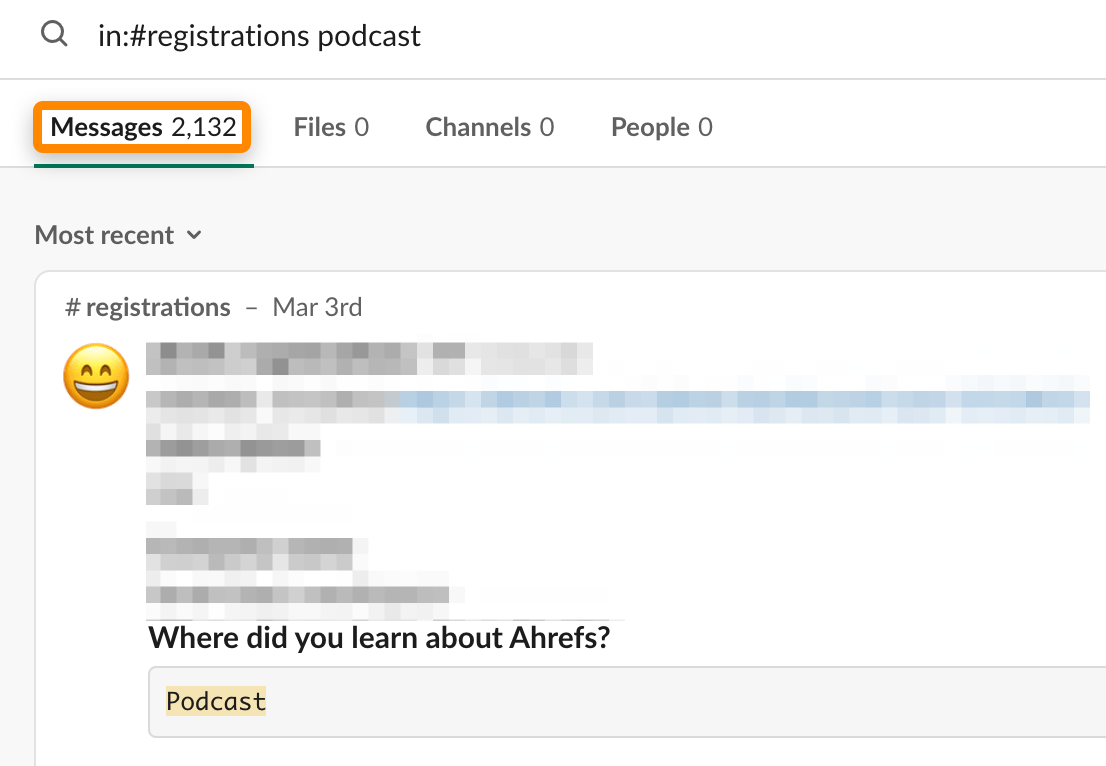This screenshot has height=766, width=1106.
Task: Click the chevron beside Most recent
Action: [x=194, y=235]
